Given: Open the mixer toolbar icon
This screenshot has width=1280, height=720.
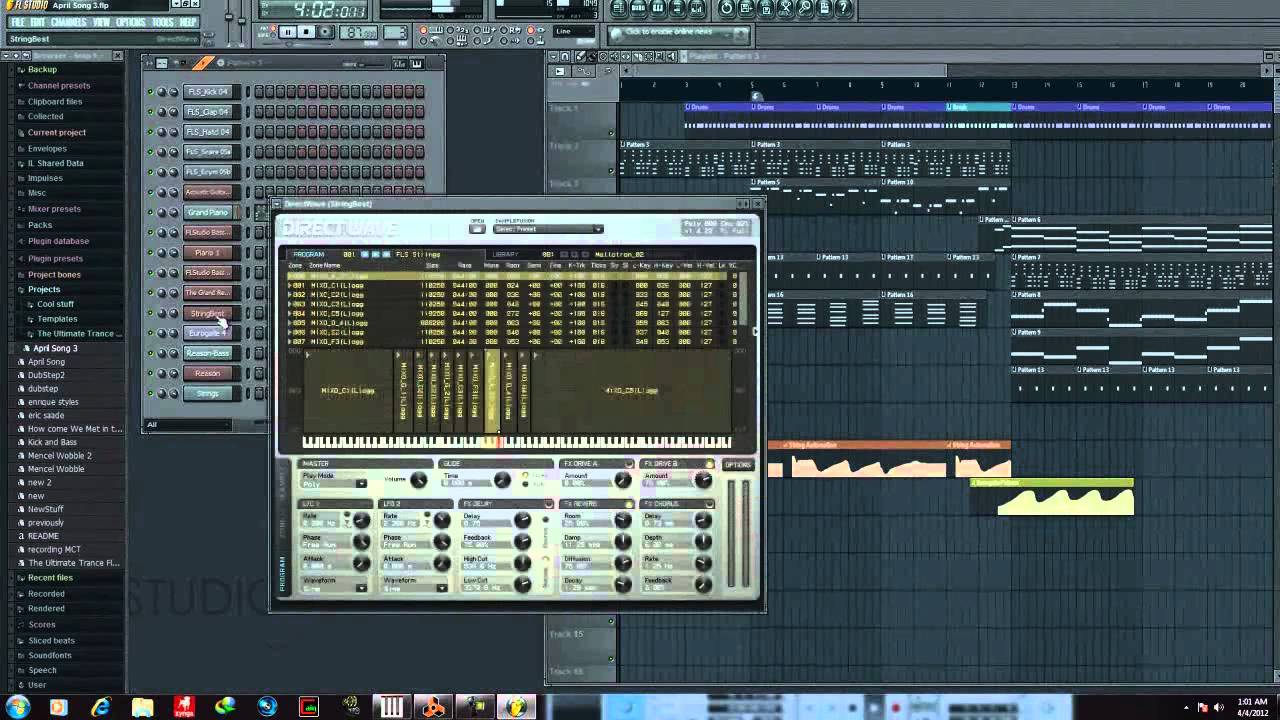Looking at the screenshot, I should pyautogui.click(x=696, y=8).
